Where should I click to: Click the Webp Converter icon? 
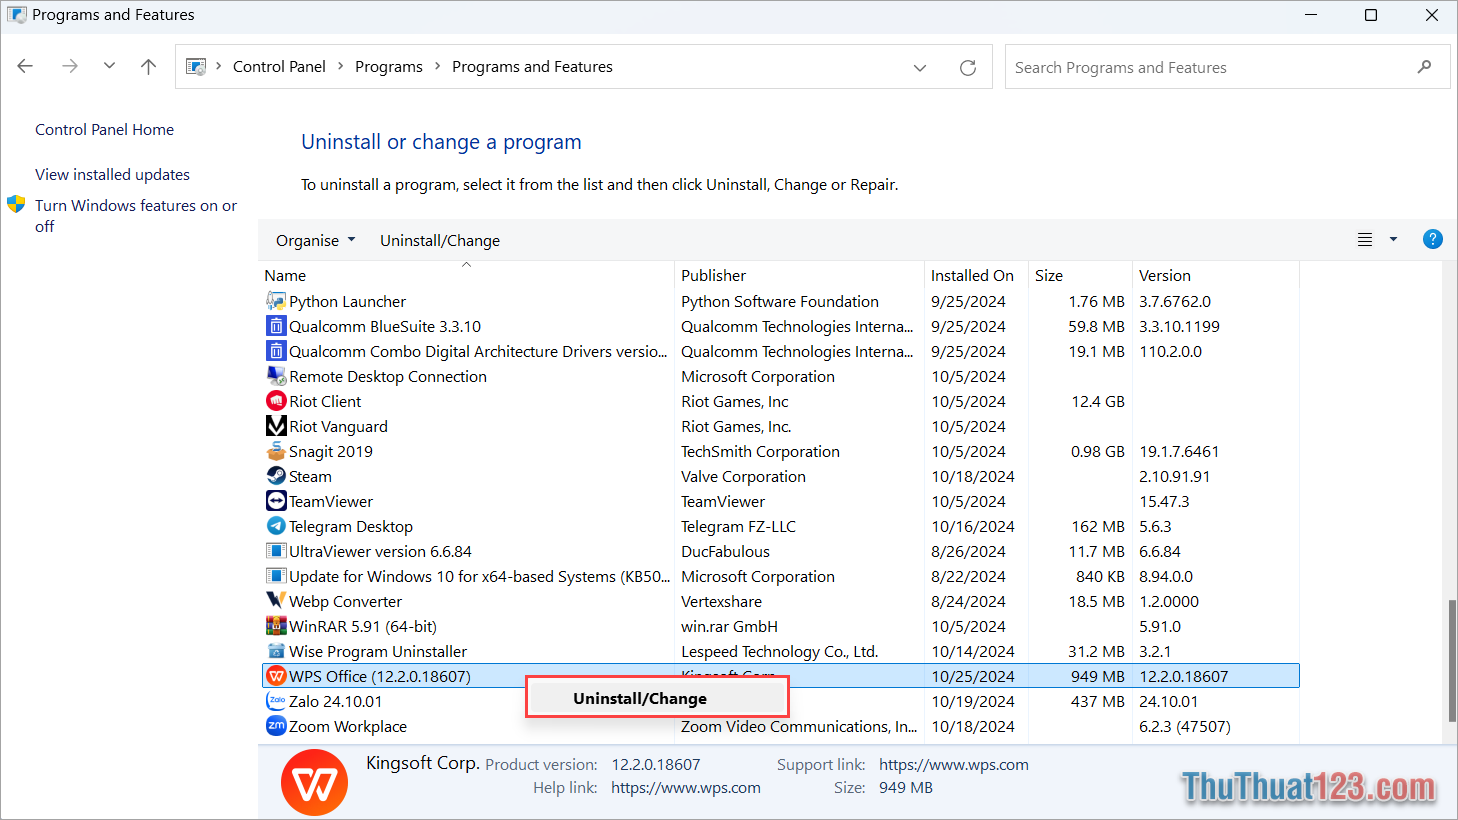[x=276, y=601]
